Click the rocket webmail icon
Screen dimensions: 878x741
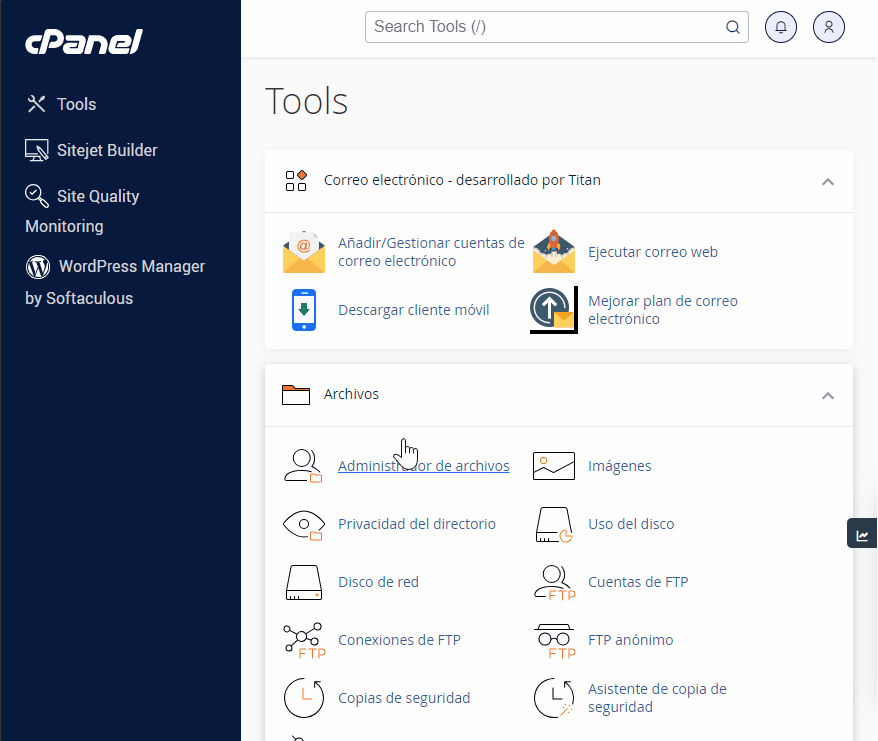[554, 251]
